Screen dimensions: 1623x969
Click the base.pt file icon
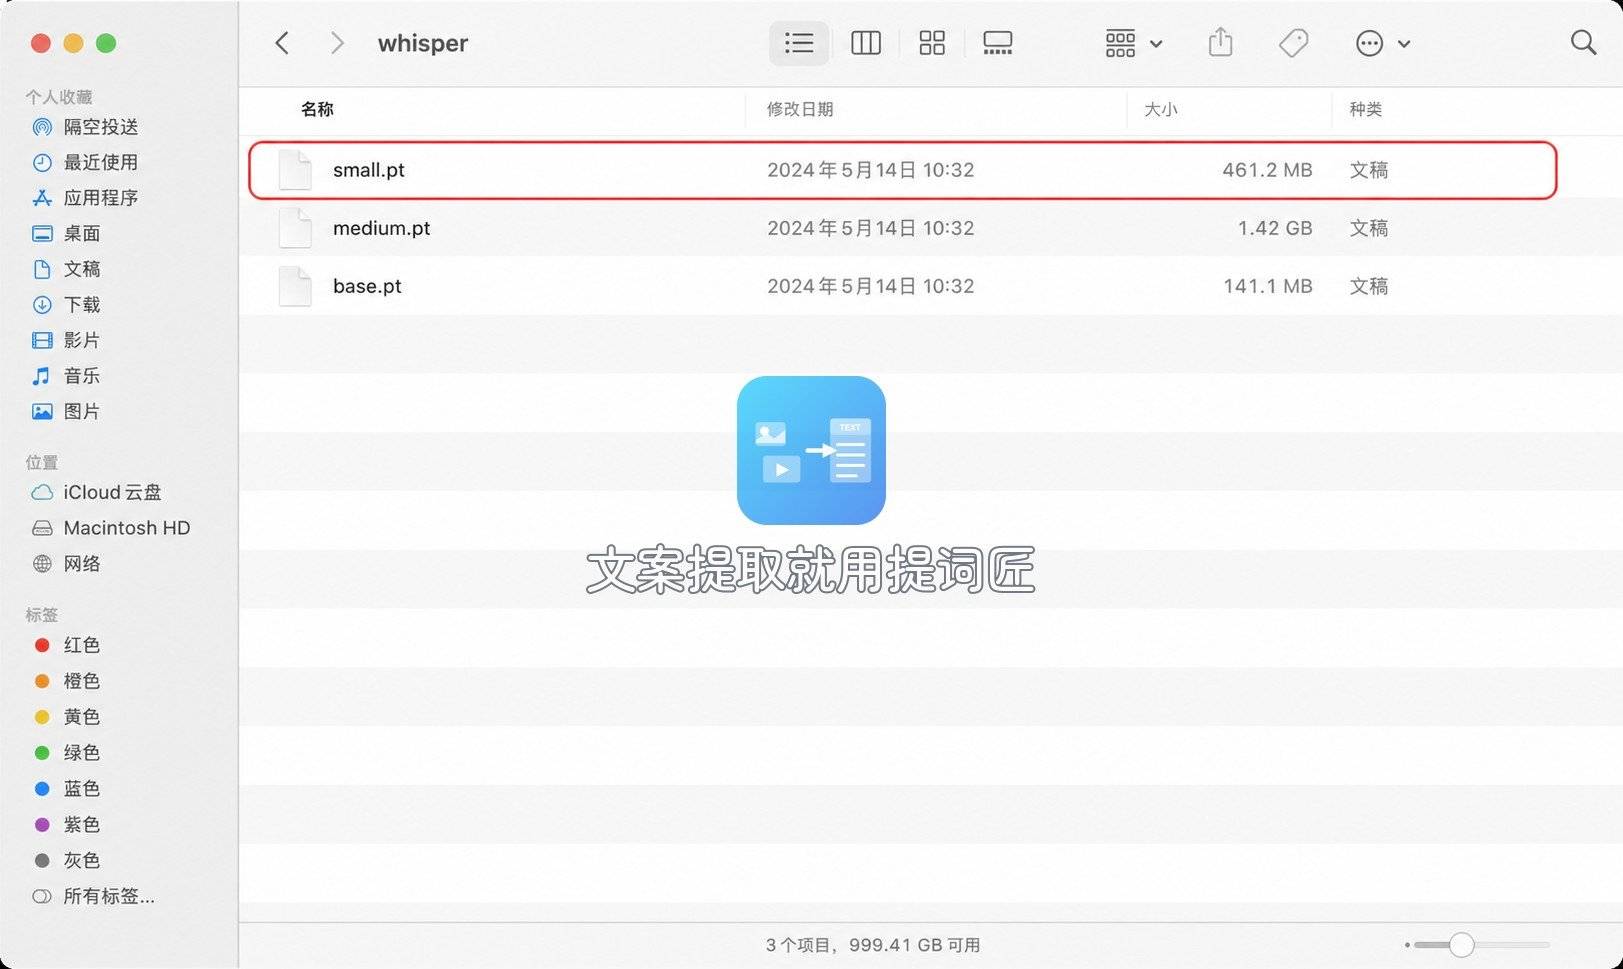295,286
